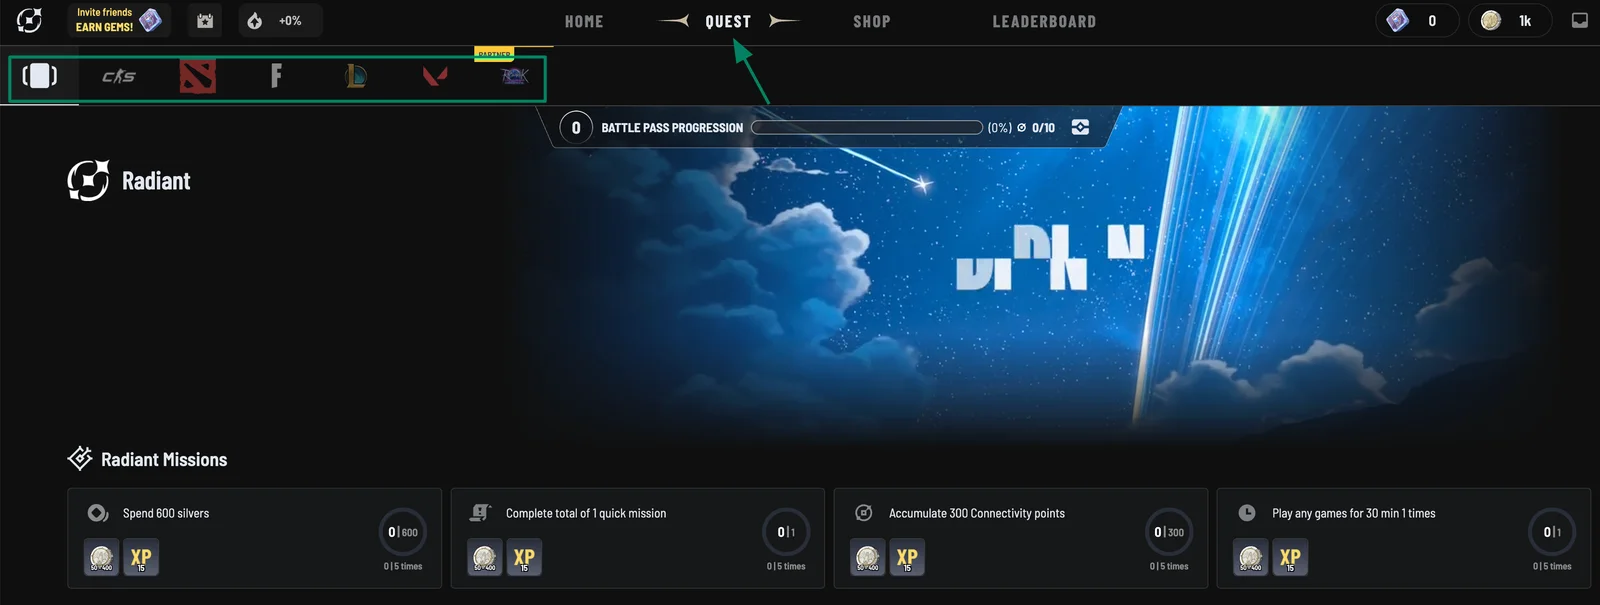Click the 0|600 progress ring
Viewport: 1600px width, 605px height.
[403, 532]
